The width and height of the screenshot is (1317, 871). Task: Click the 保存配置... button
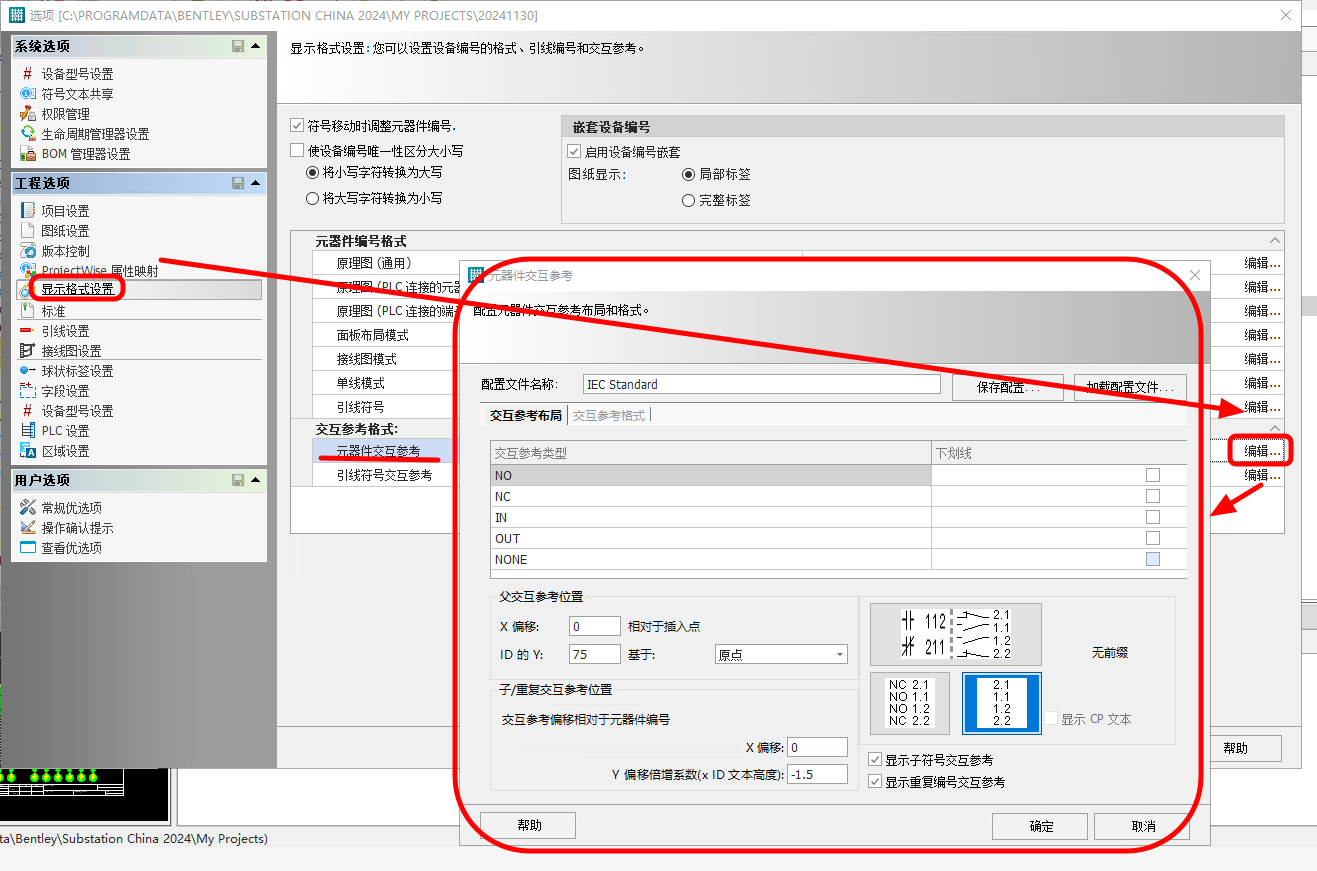pyautogui.click(x=1007, y=388)
